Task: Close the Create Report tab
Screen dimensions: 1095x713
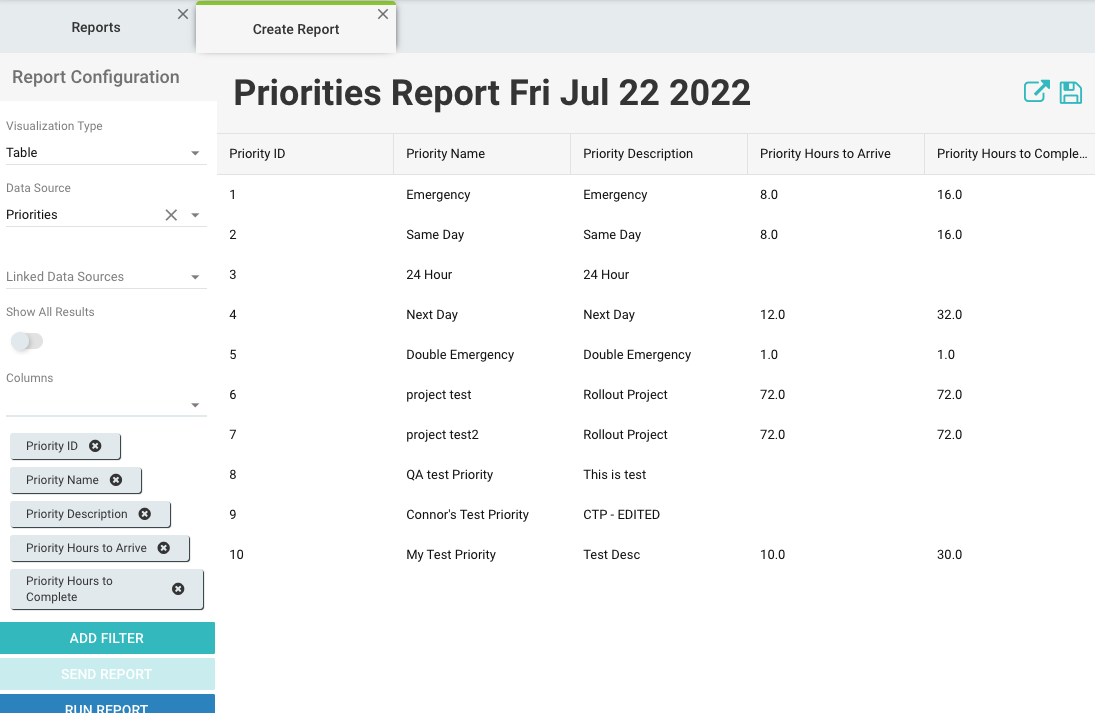Action: tap(383, 14)
